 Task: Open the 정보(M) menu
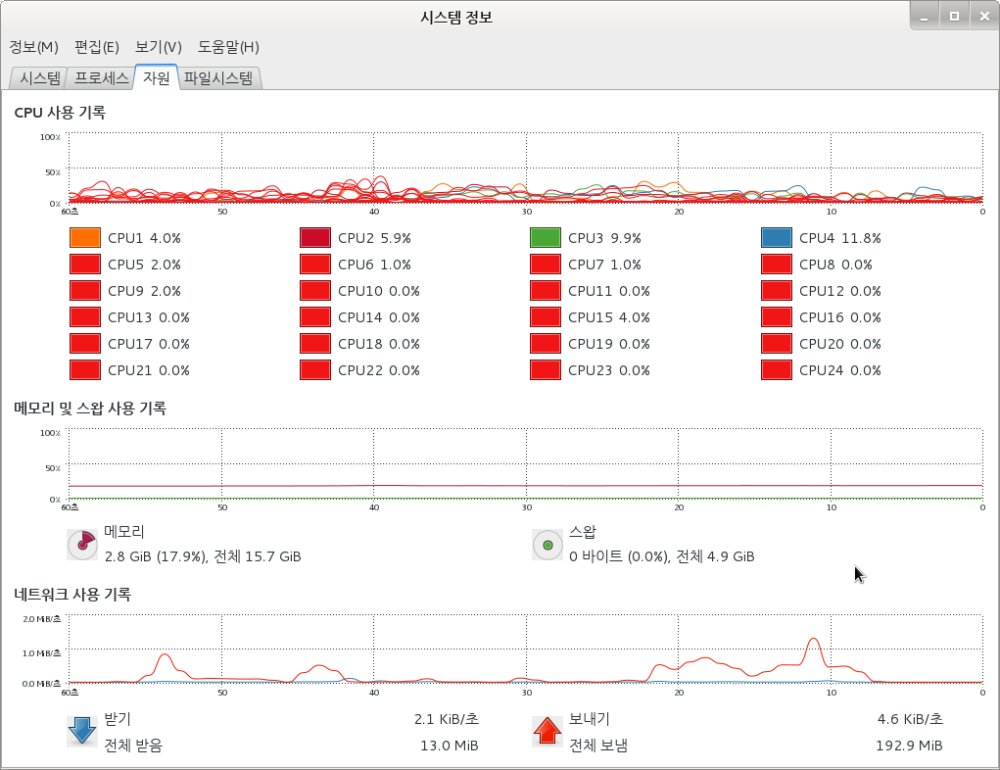click(x=34, y=47)
